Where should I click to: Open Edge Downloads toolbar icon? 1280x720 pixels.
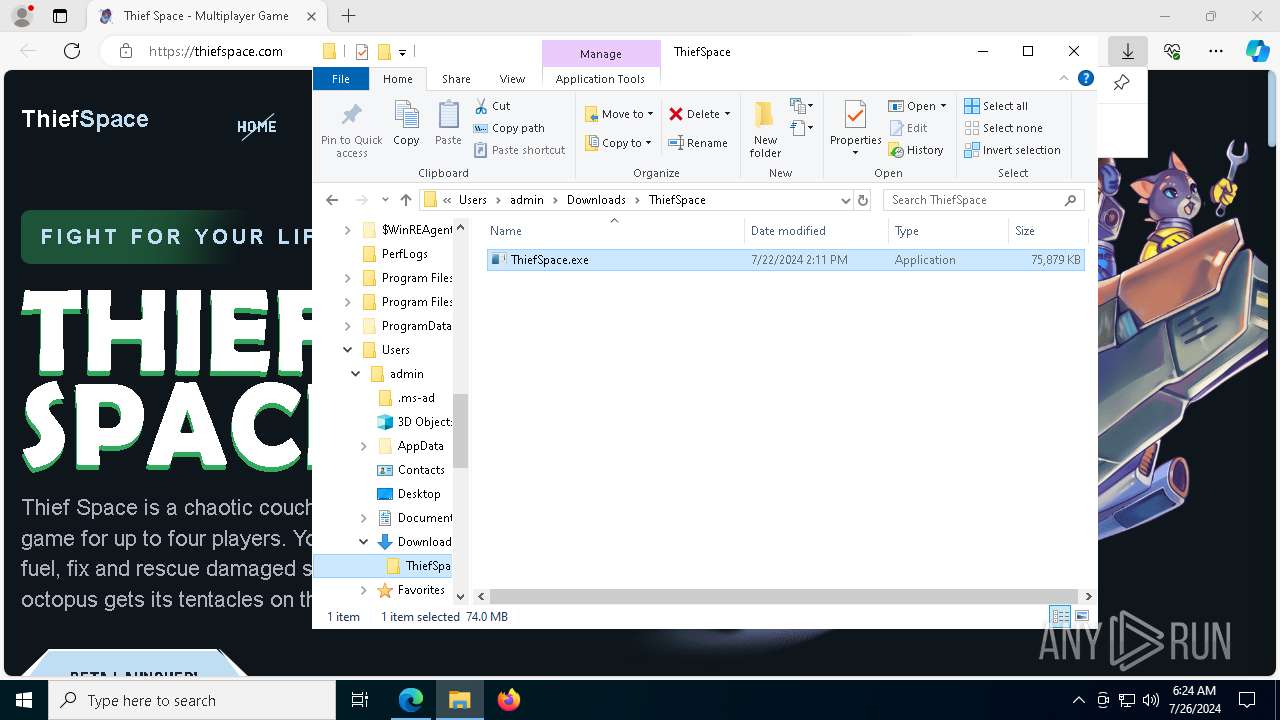[1127, 51]
